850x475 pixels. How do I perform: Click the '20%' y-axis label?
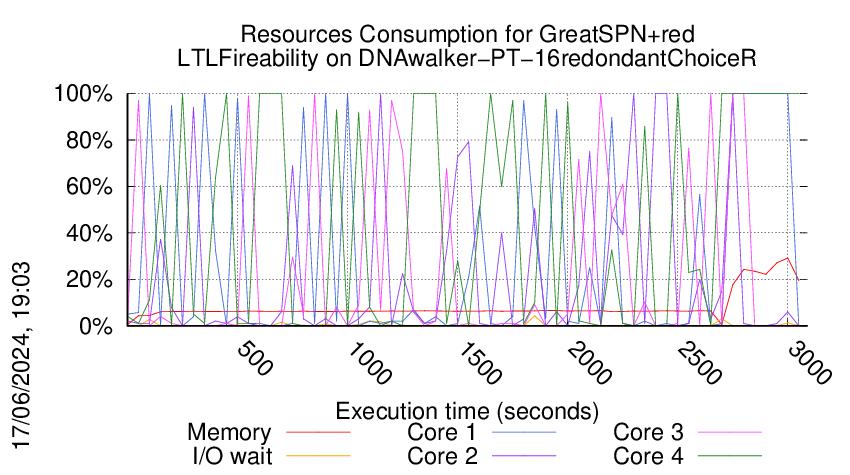click(89, 280)
